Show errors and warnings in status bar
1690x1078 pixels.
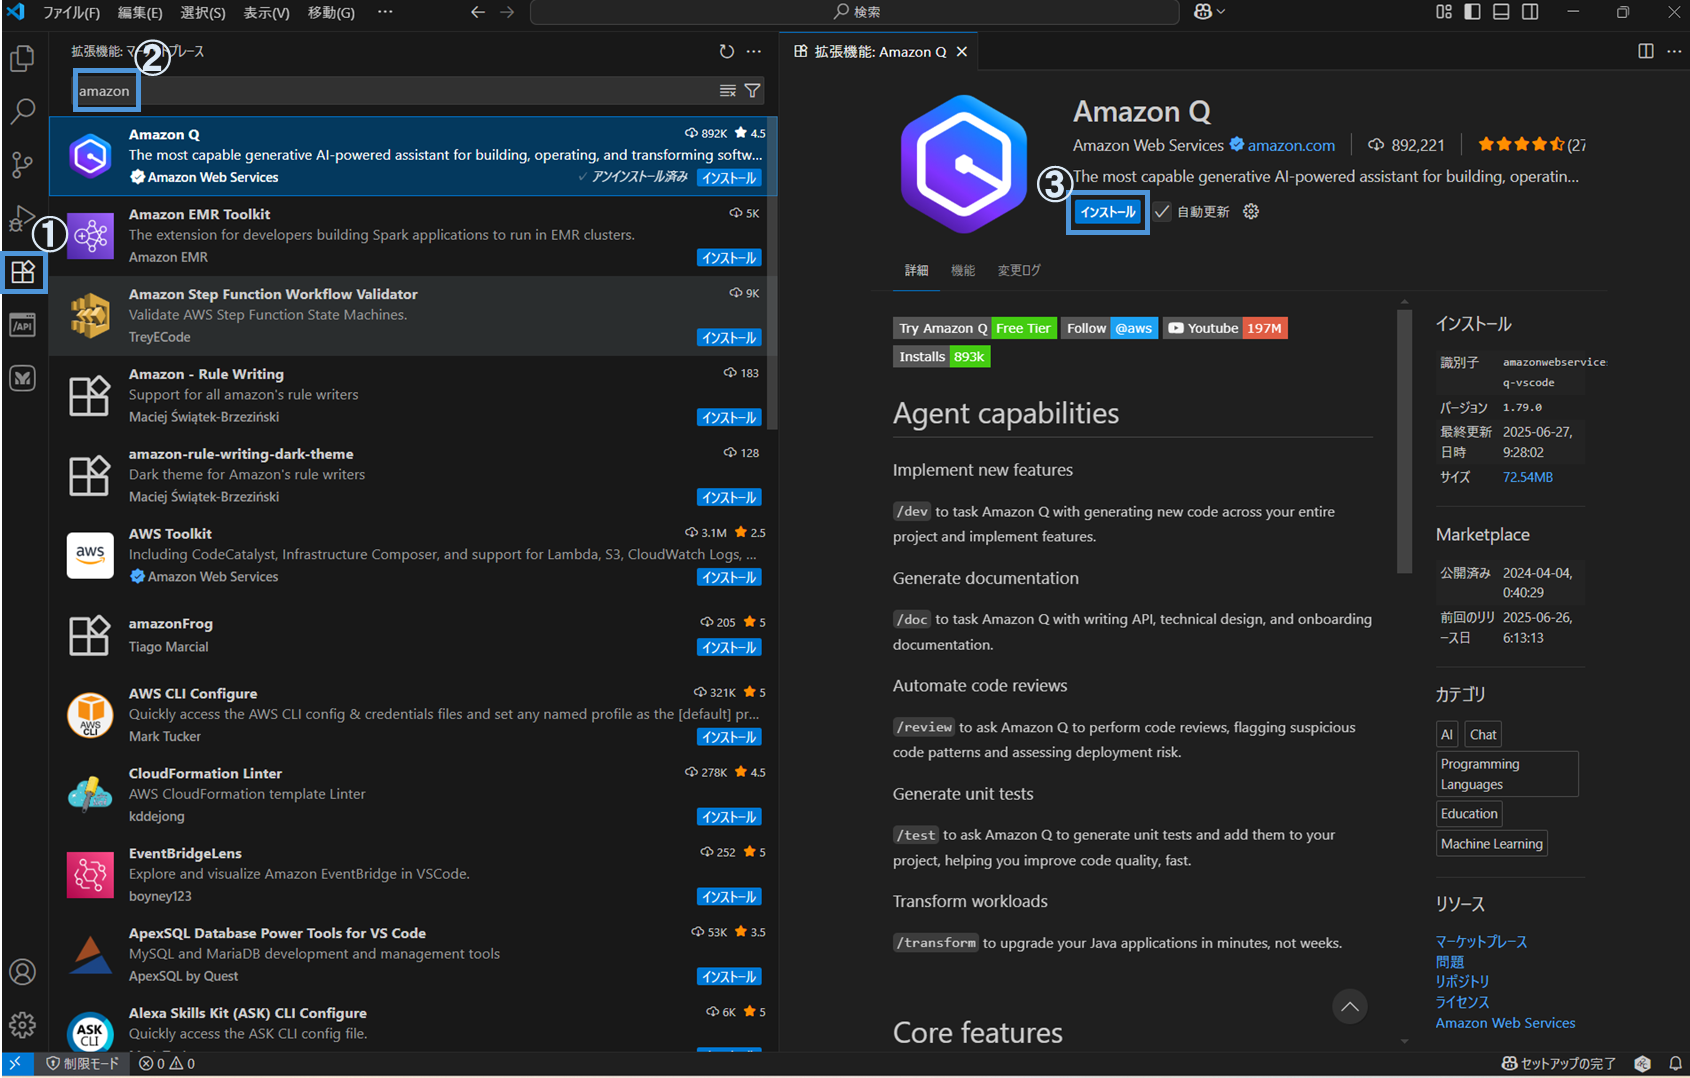[x=167, y=1063]
